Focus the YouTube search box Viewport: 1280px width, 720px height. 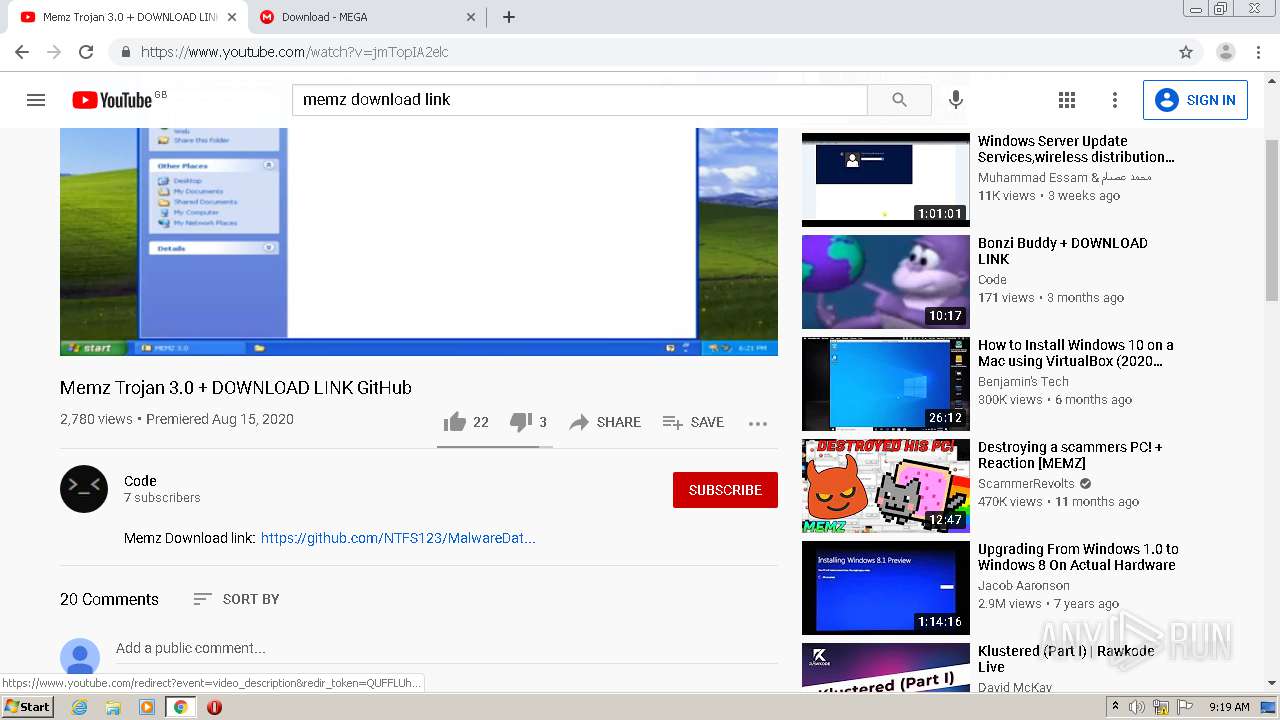pos(580,100)
